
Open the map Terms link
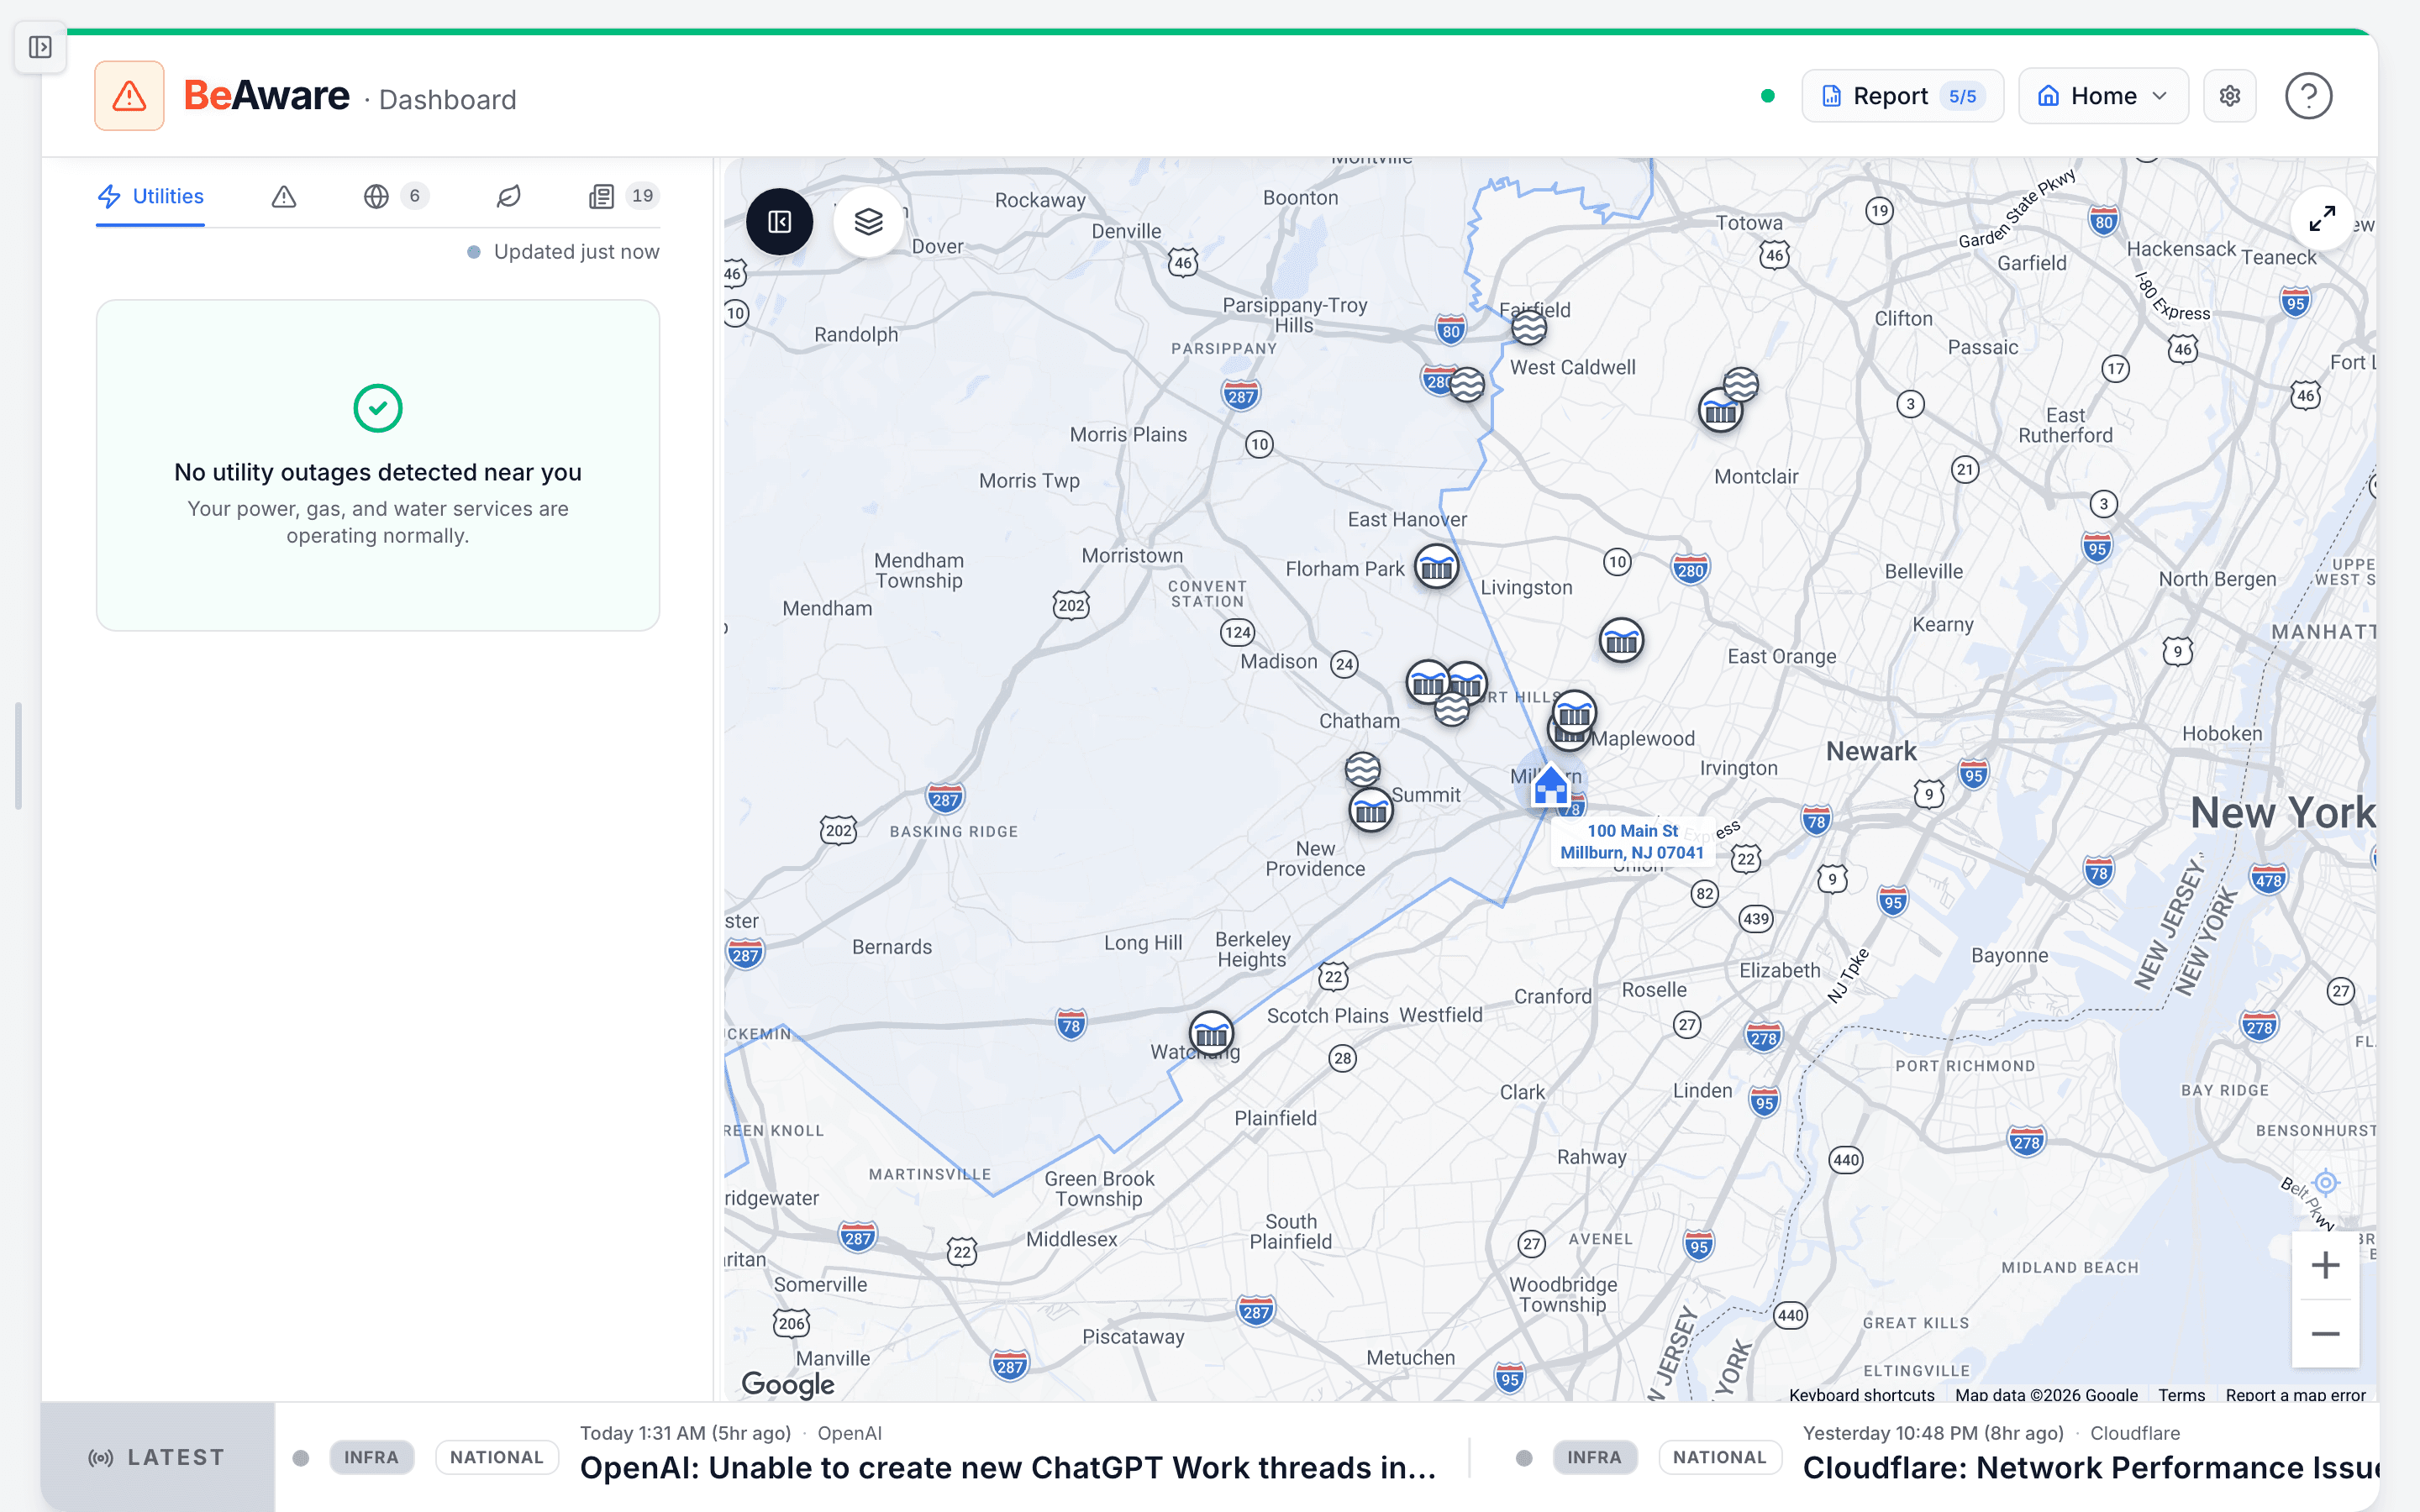coord(2181,1395)
